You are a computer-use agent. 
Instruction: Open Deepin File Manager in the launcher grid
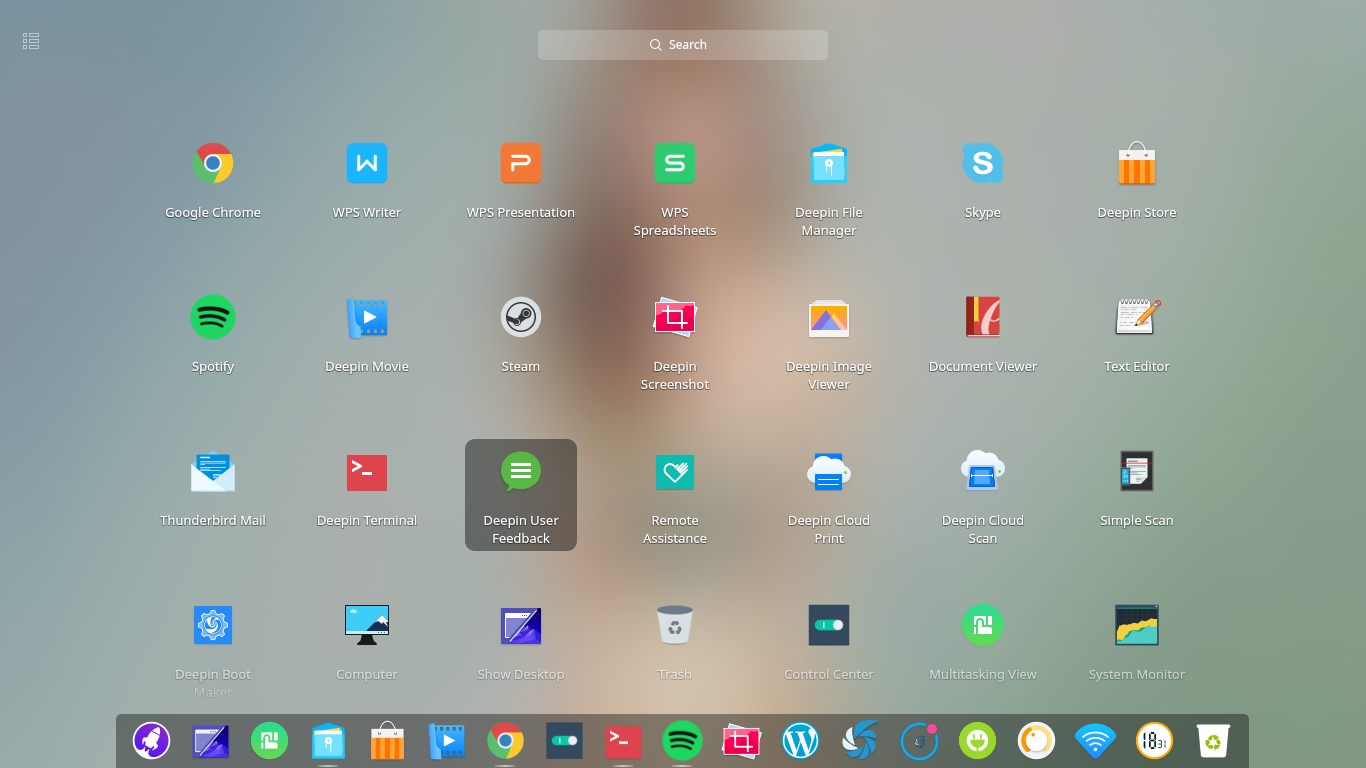829,163
